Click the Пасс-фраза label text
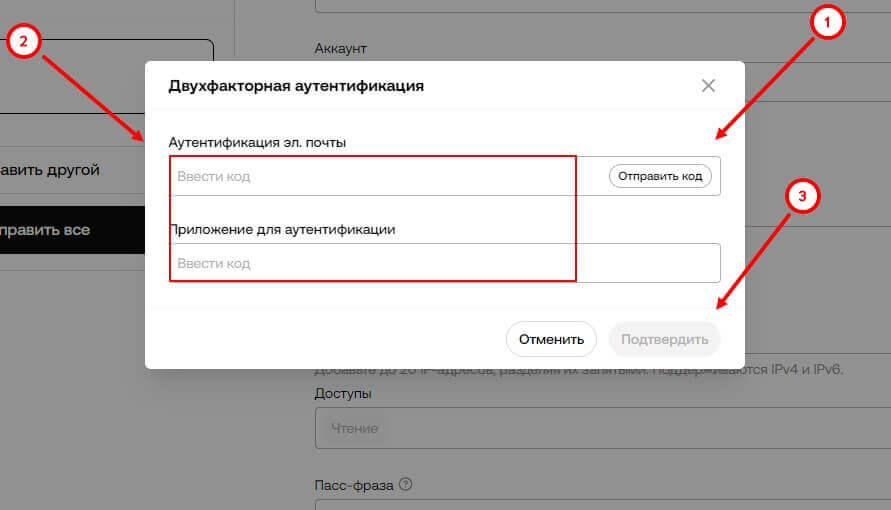Viewport: 891px width, 510px height. (354, 485)
